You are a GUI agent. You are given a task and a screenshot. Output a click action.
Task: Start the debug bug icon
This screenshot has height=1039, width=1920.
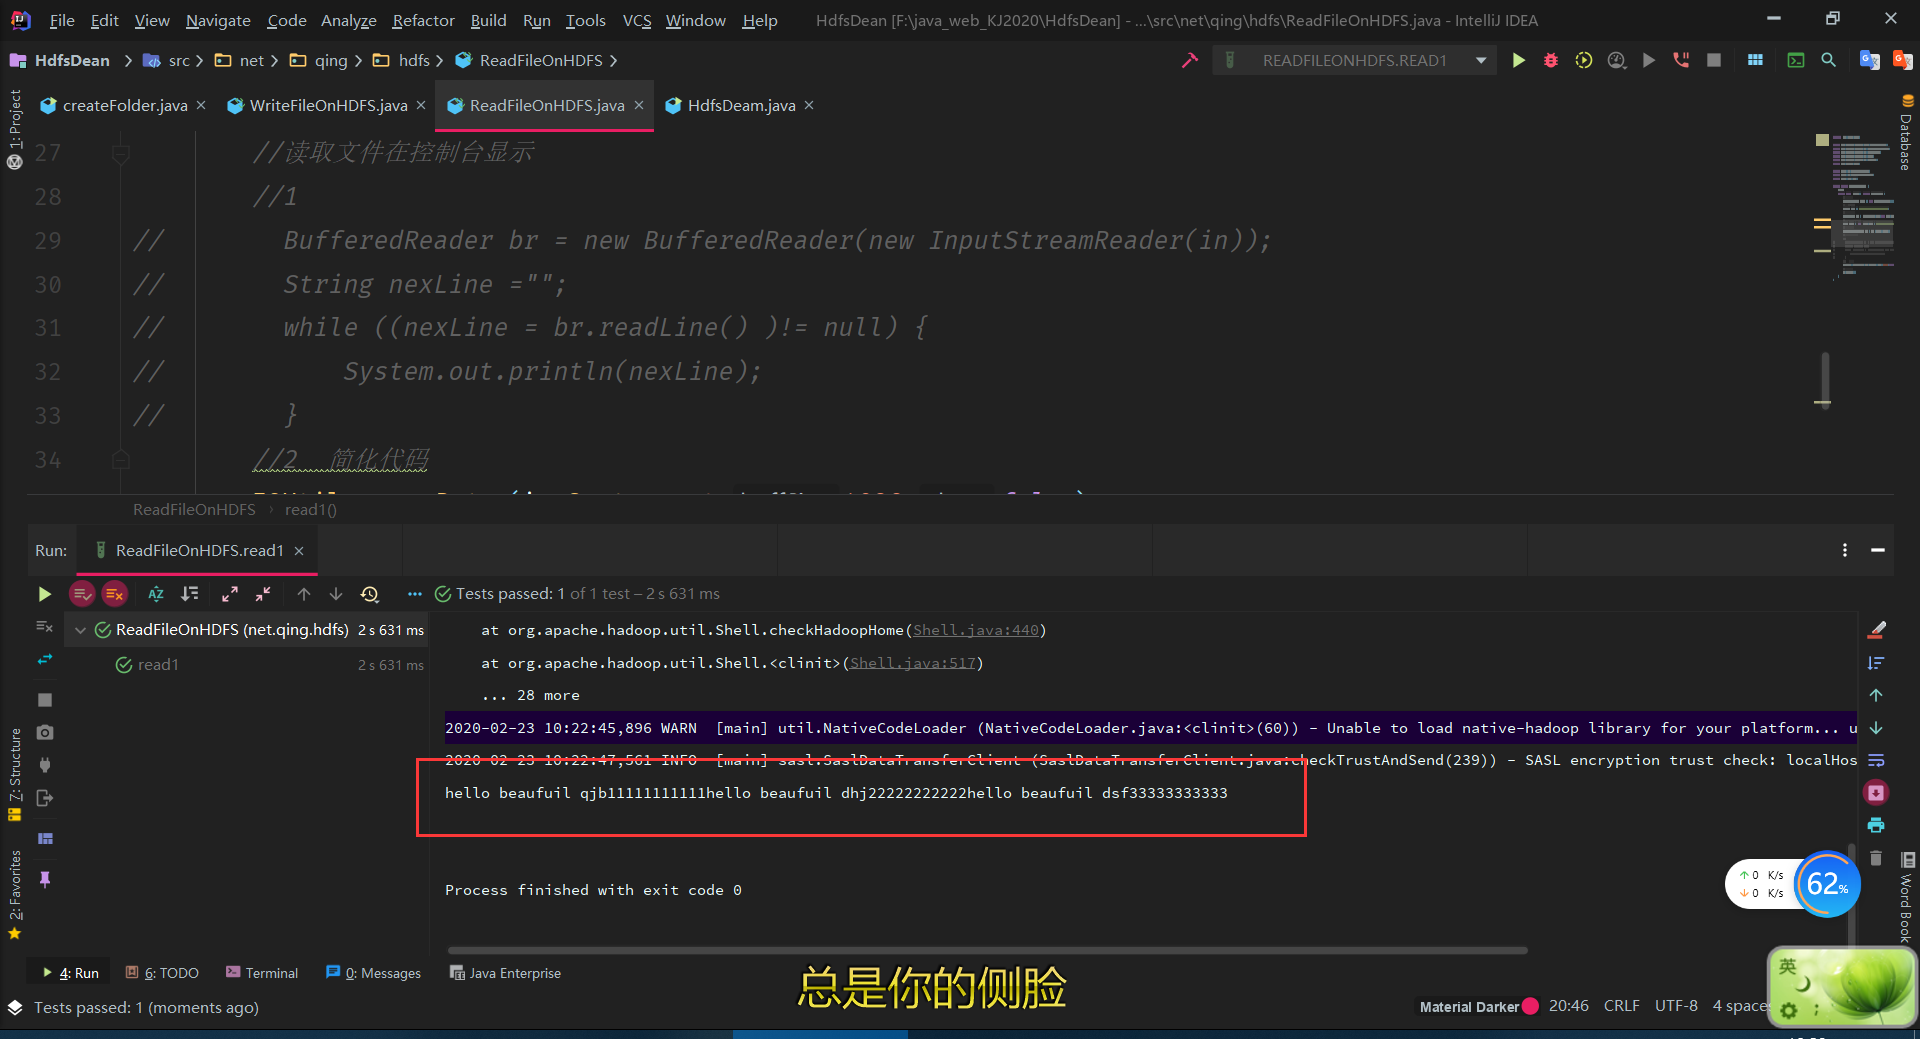(1551, 60)
